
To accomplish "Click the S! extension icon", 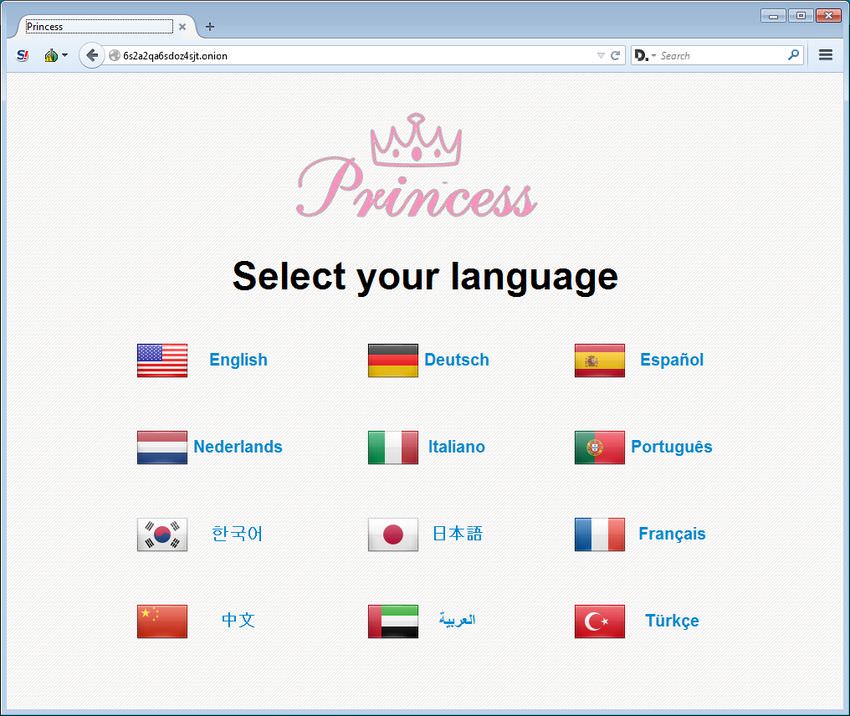I will 23,56.
